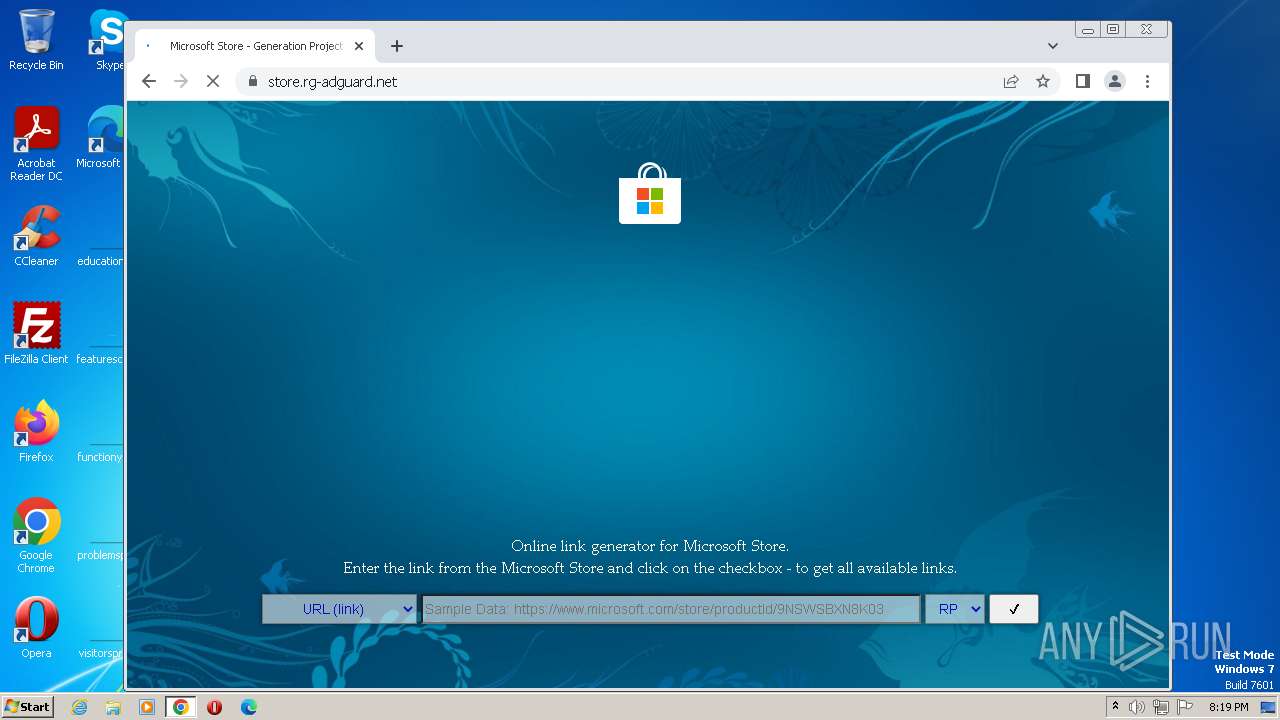Stop page loading with the X button

tap(213, 81)
